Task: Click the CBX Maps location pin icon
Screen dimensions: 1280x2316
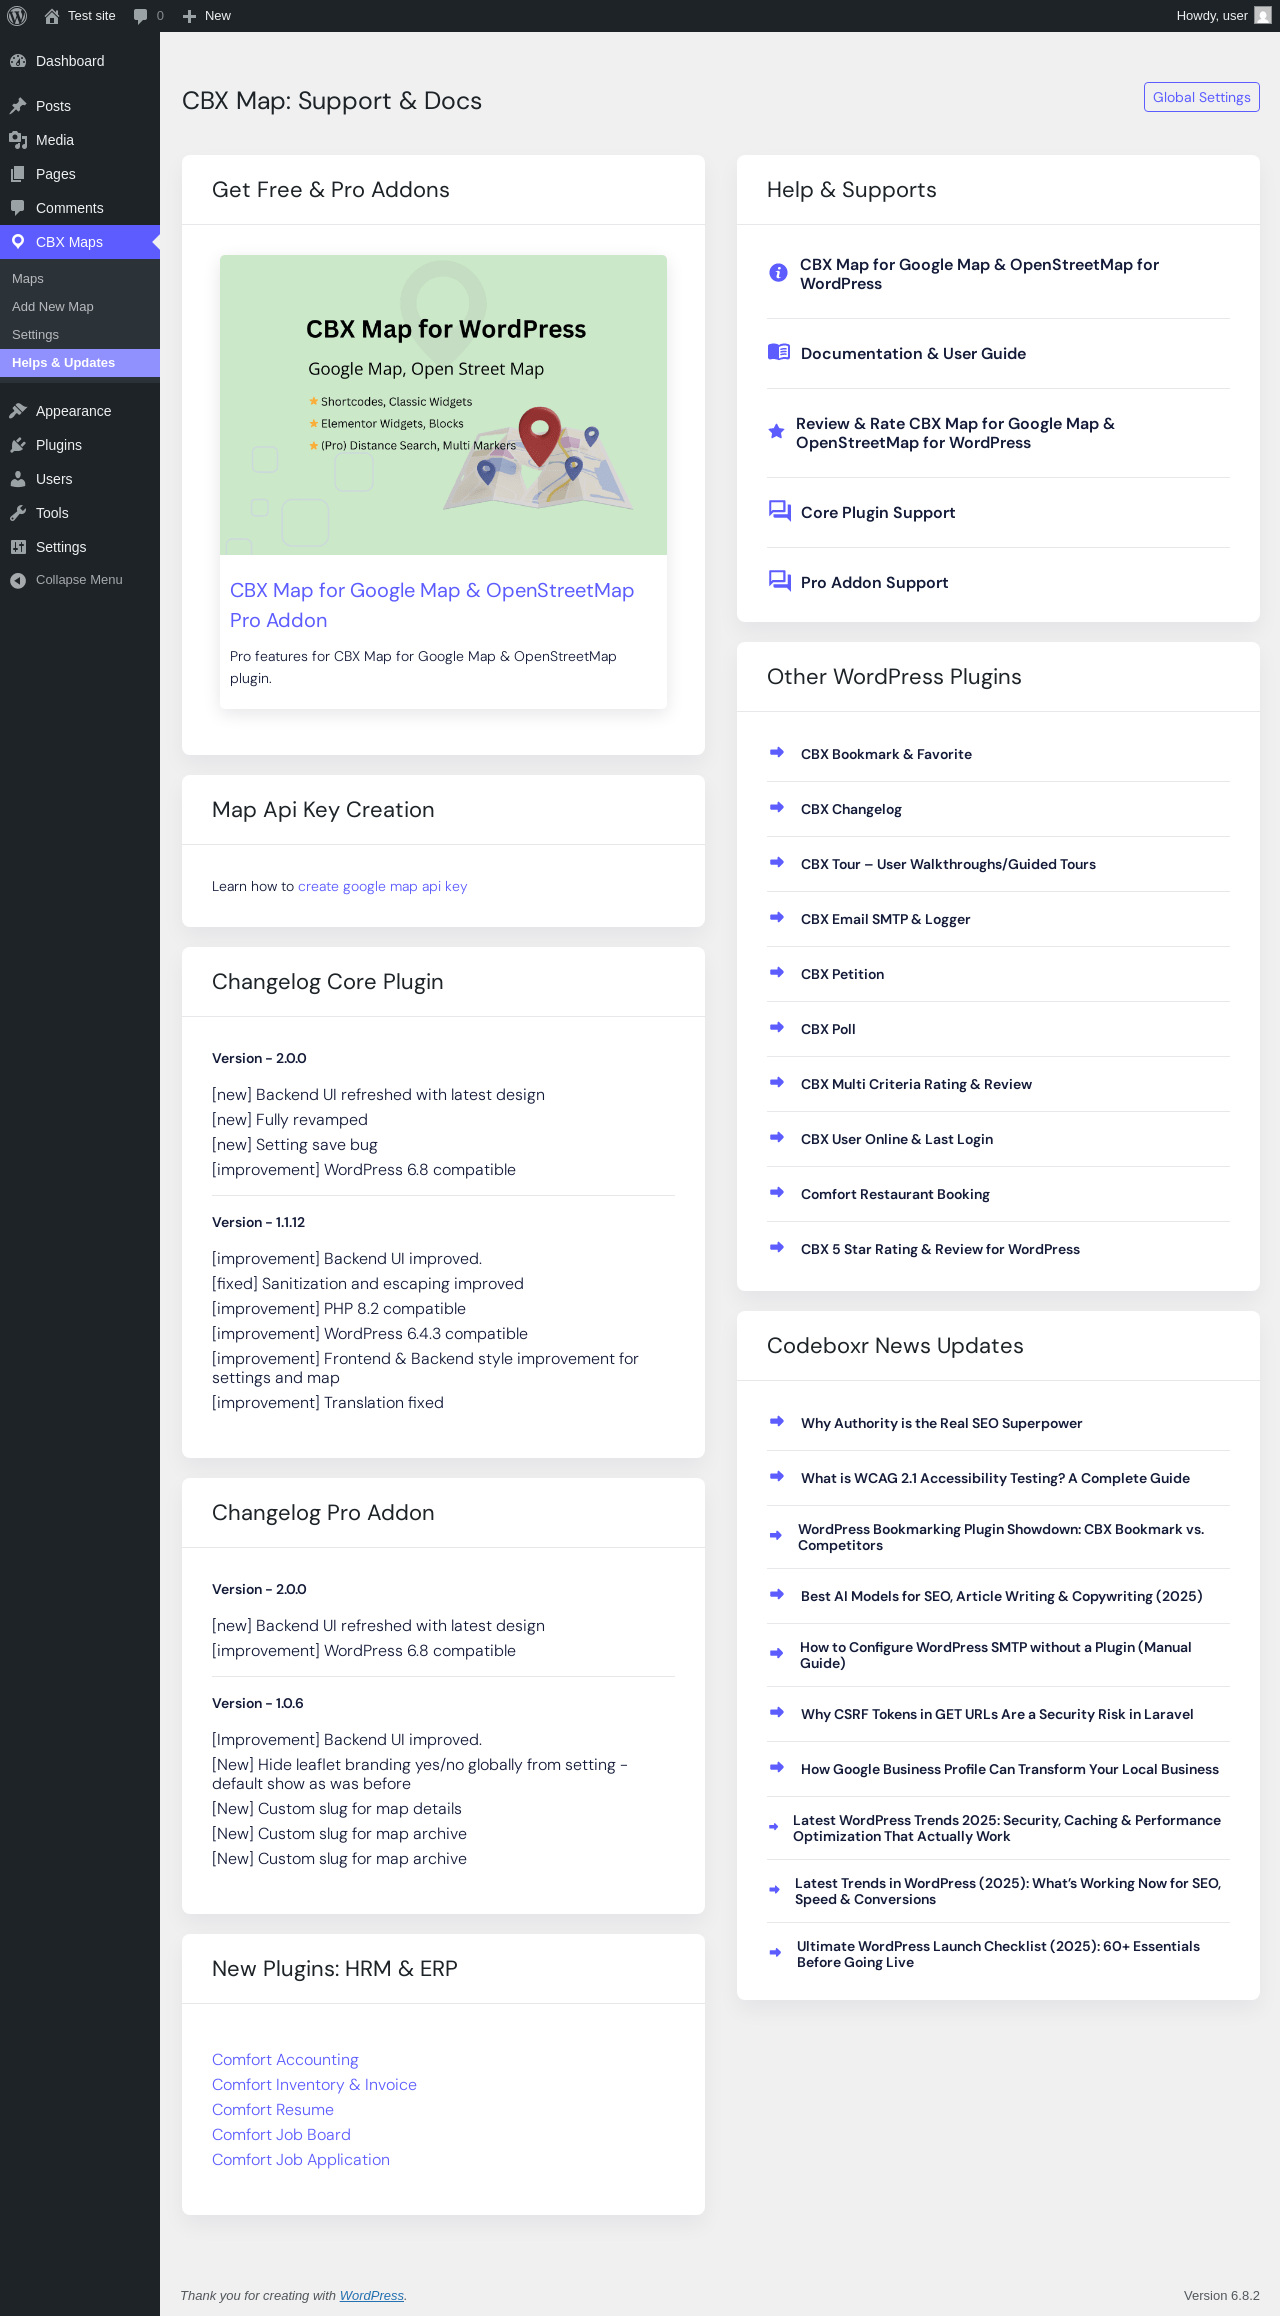Action: tap(18, 242)
